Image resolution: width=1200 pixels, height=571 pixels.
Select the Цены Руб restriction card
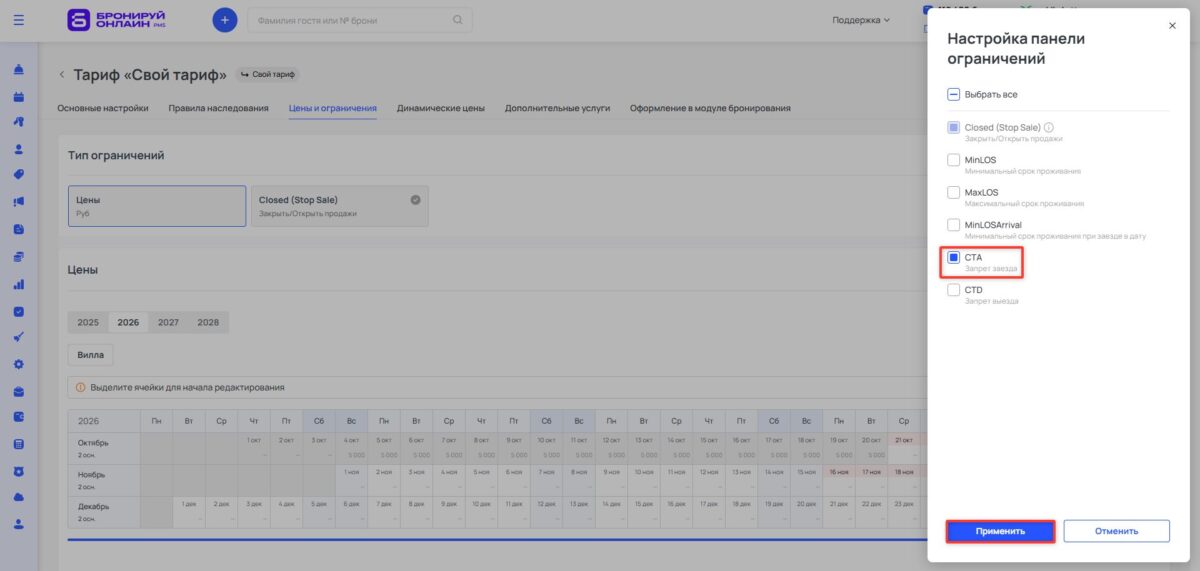point(157,206)
